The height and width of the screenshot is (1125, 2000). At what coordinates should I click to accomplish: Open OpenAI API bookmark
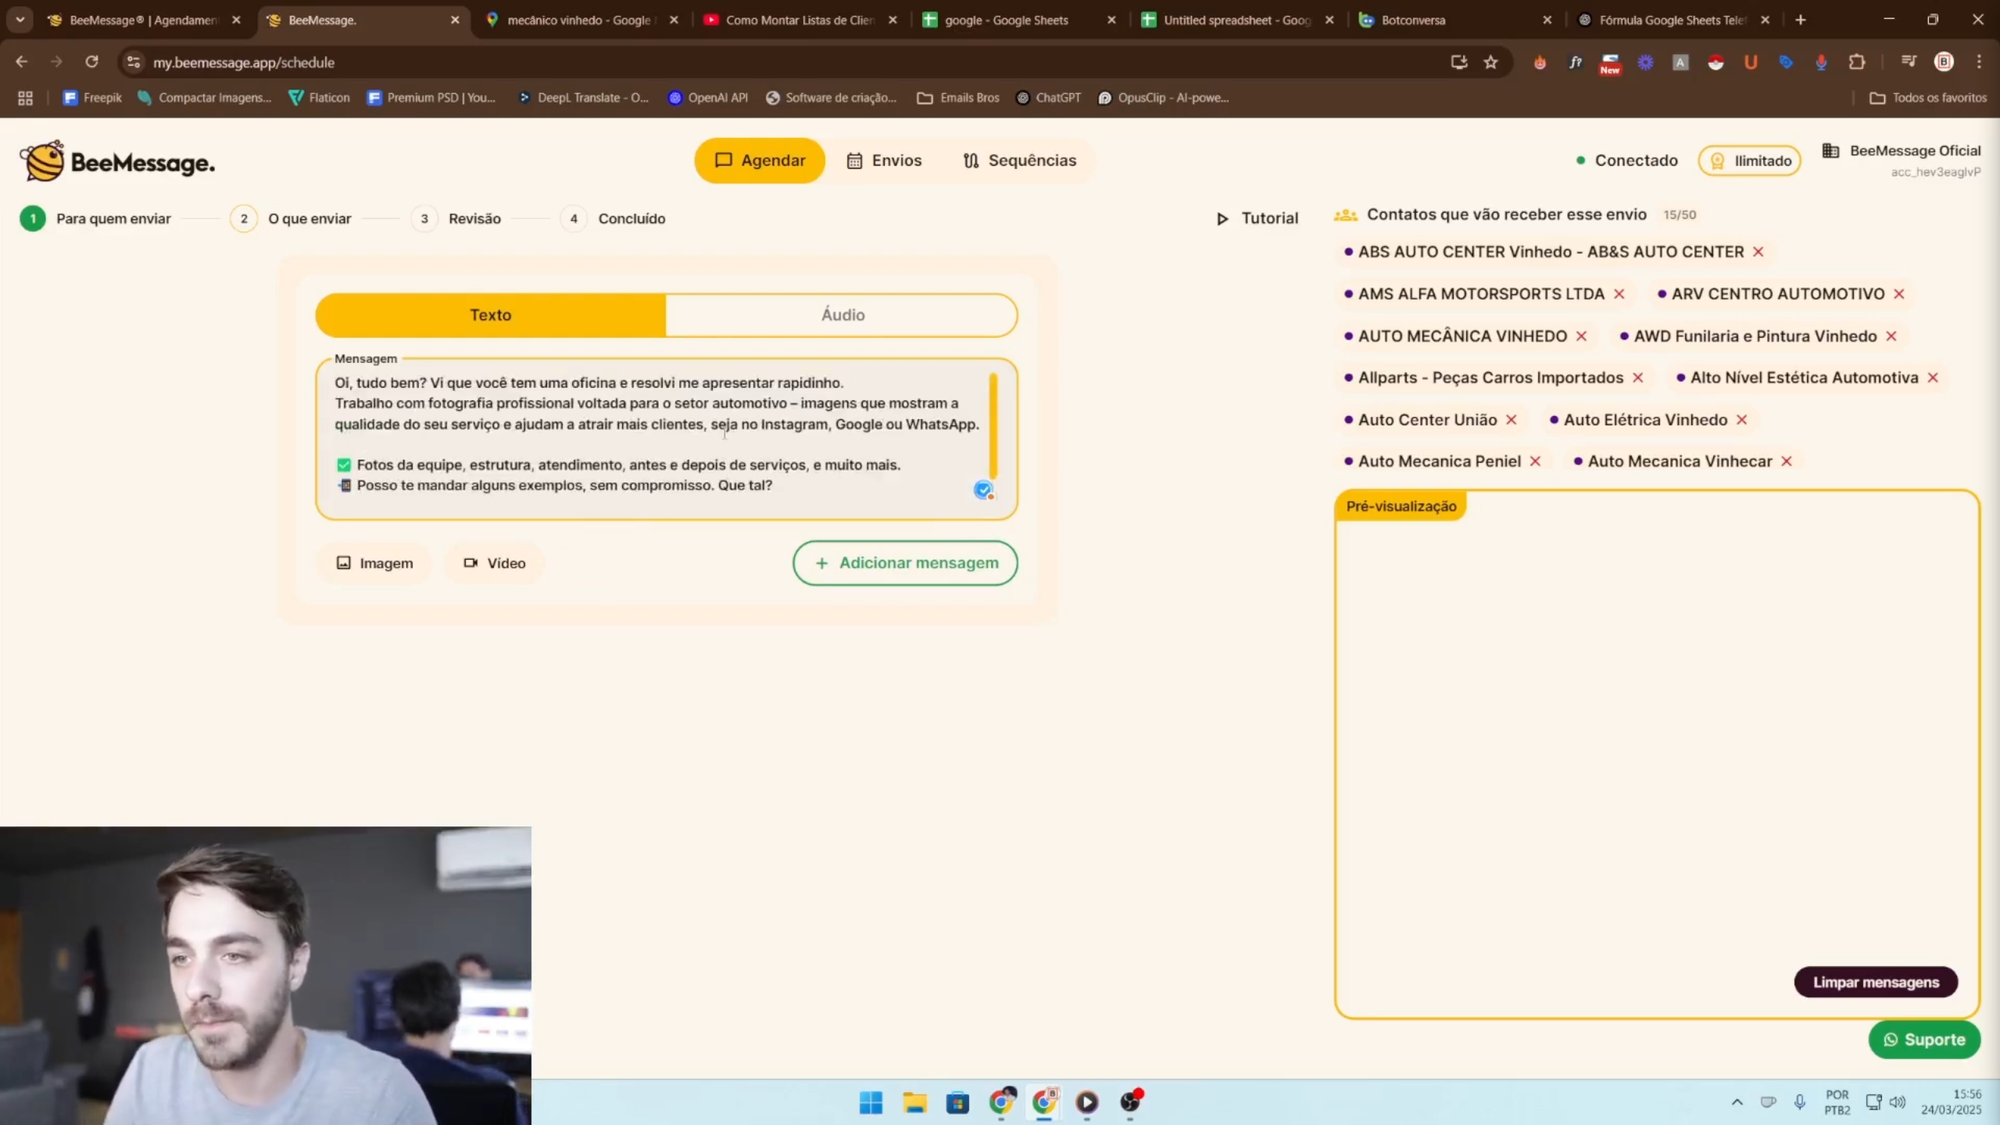point(708,98)
